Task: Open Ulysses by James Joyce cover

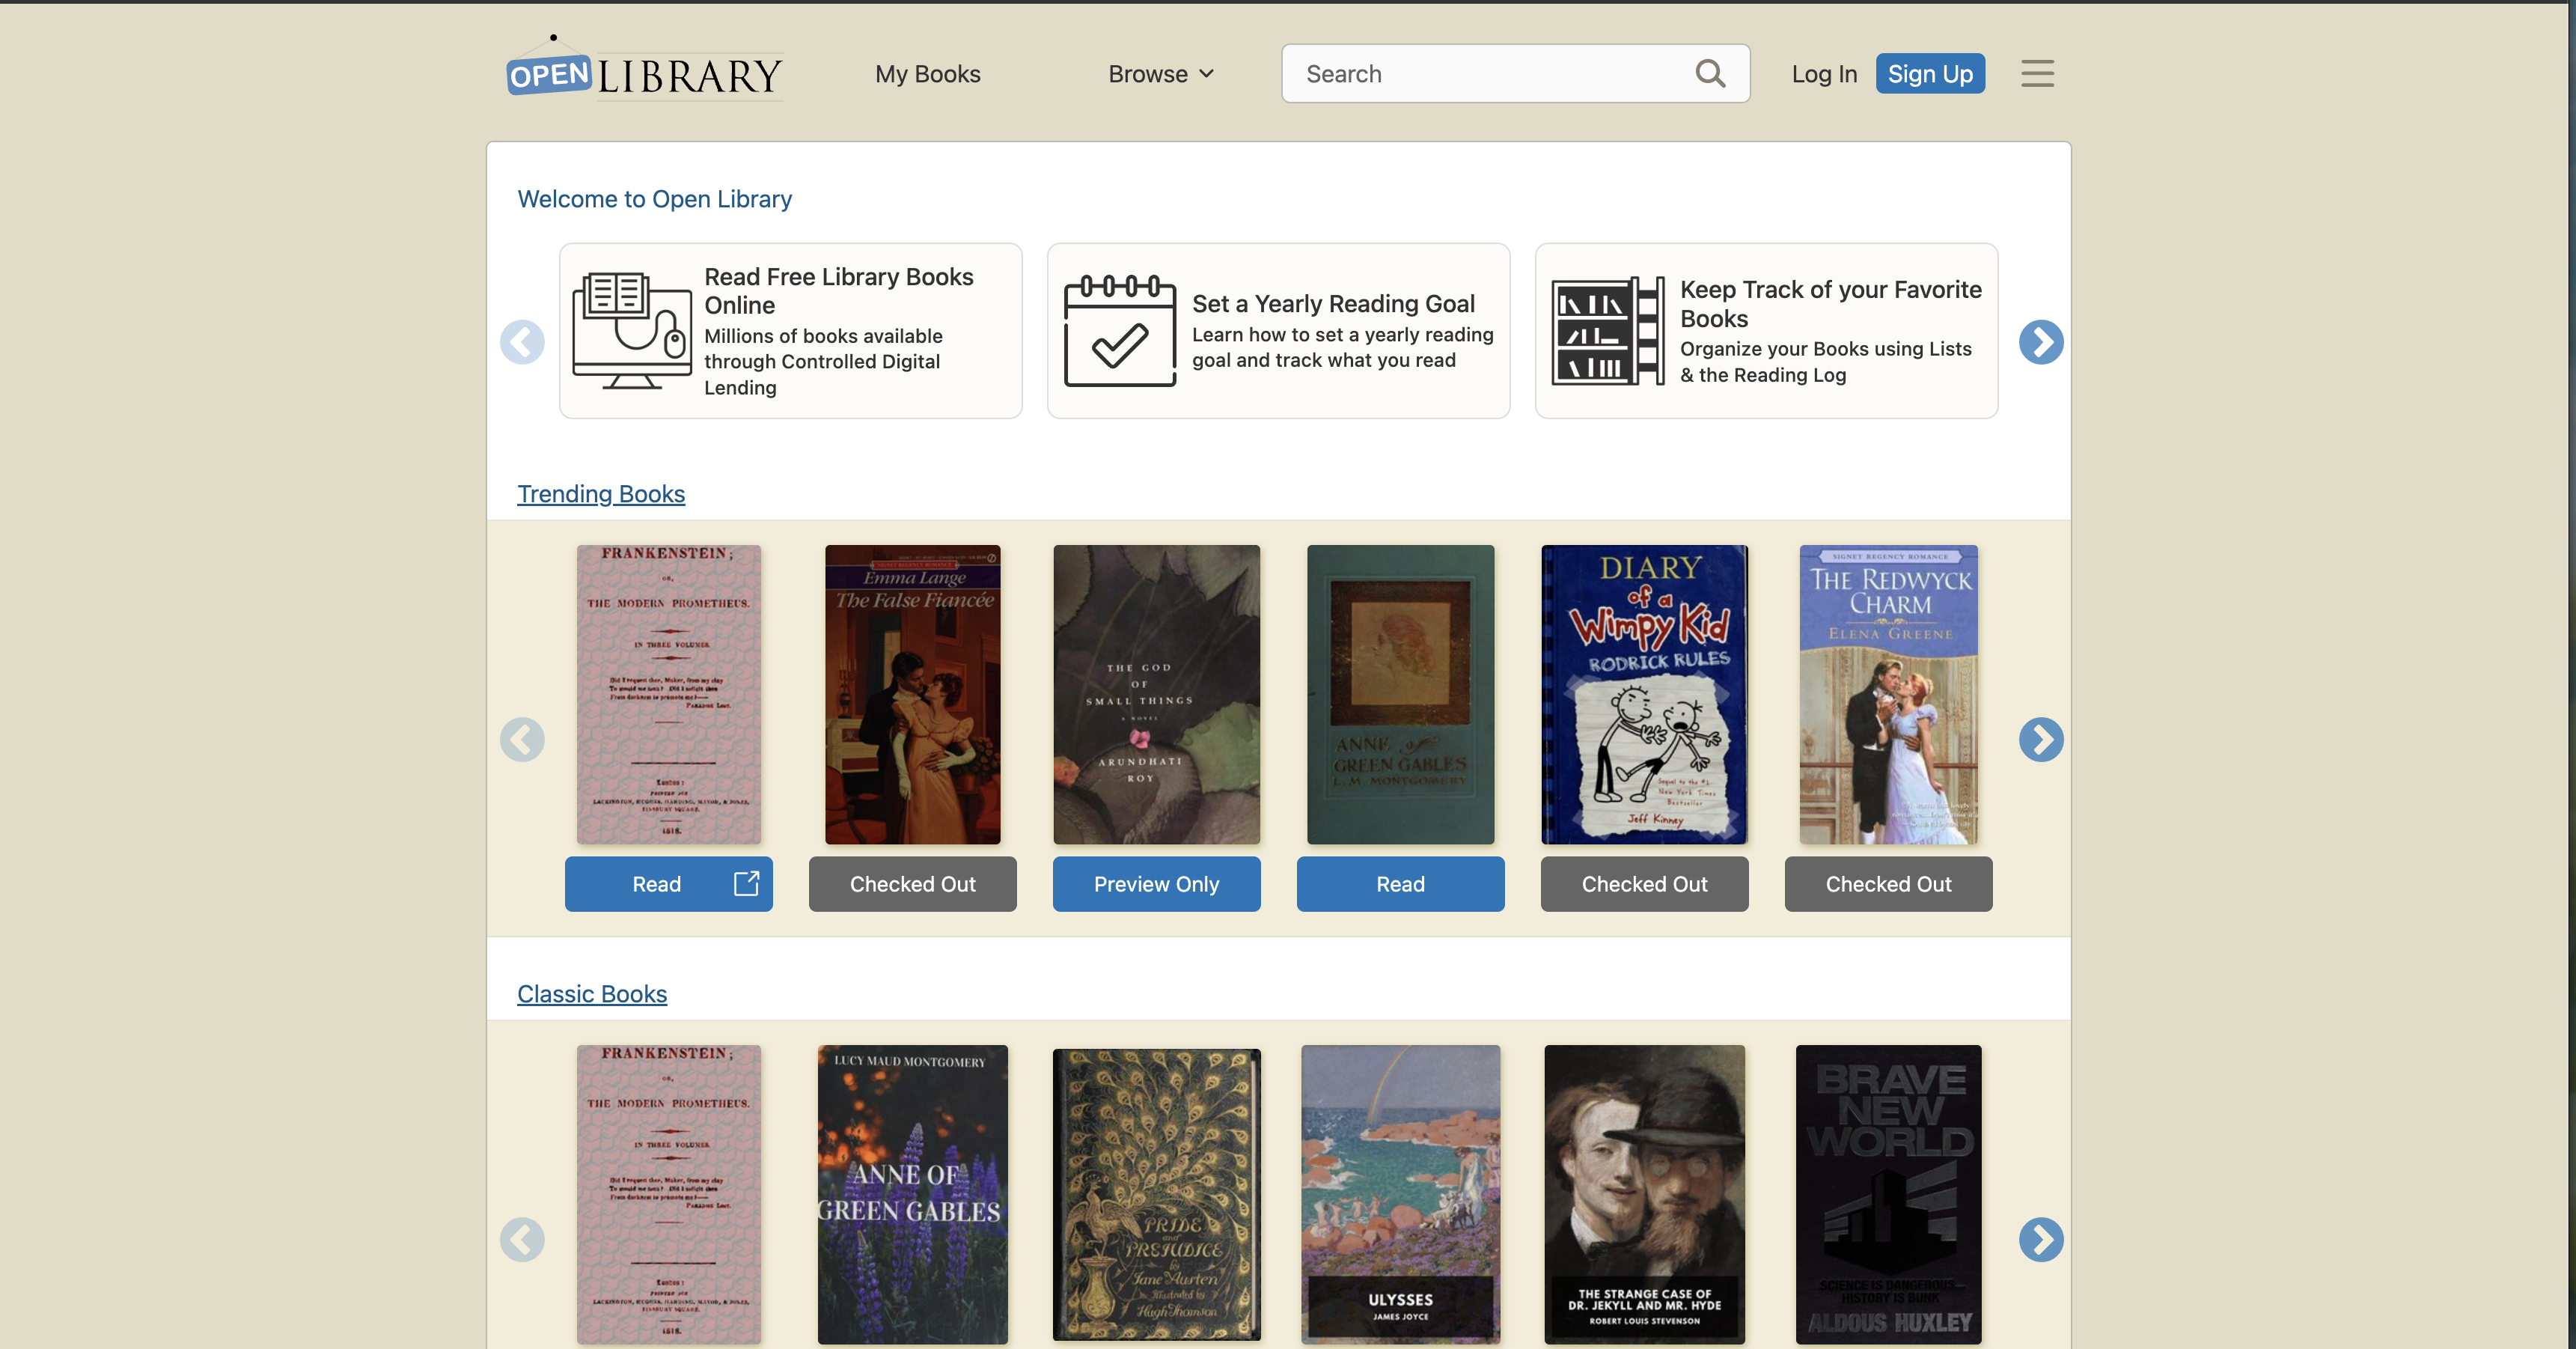Action: (x=1400, y=1194)
